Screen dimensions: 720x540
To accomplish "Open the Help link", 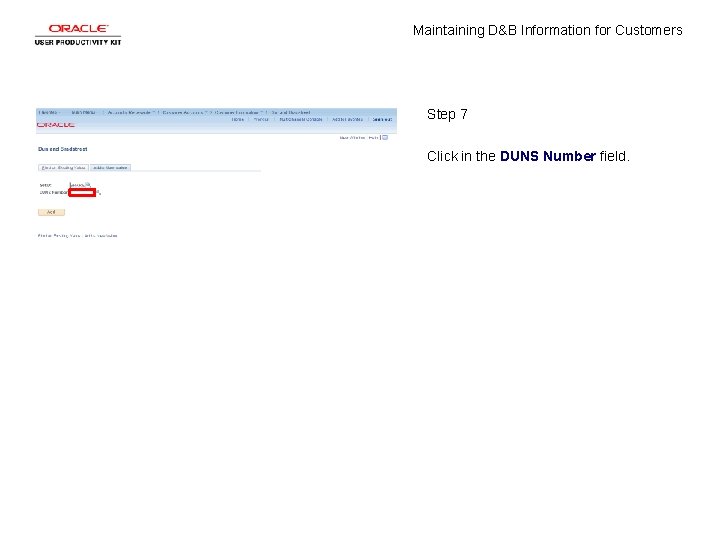I will click(373, 138).
